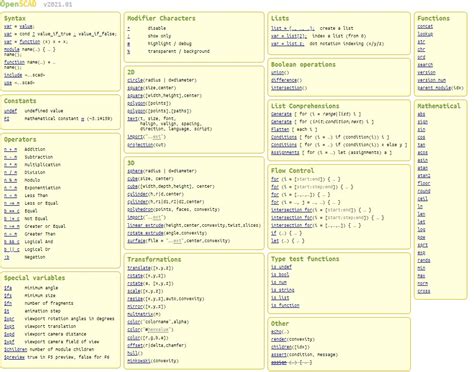Open the union() link under Boolean operations
This screenshot has width=474, height=372.
pos(277,72)
